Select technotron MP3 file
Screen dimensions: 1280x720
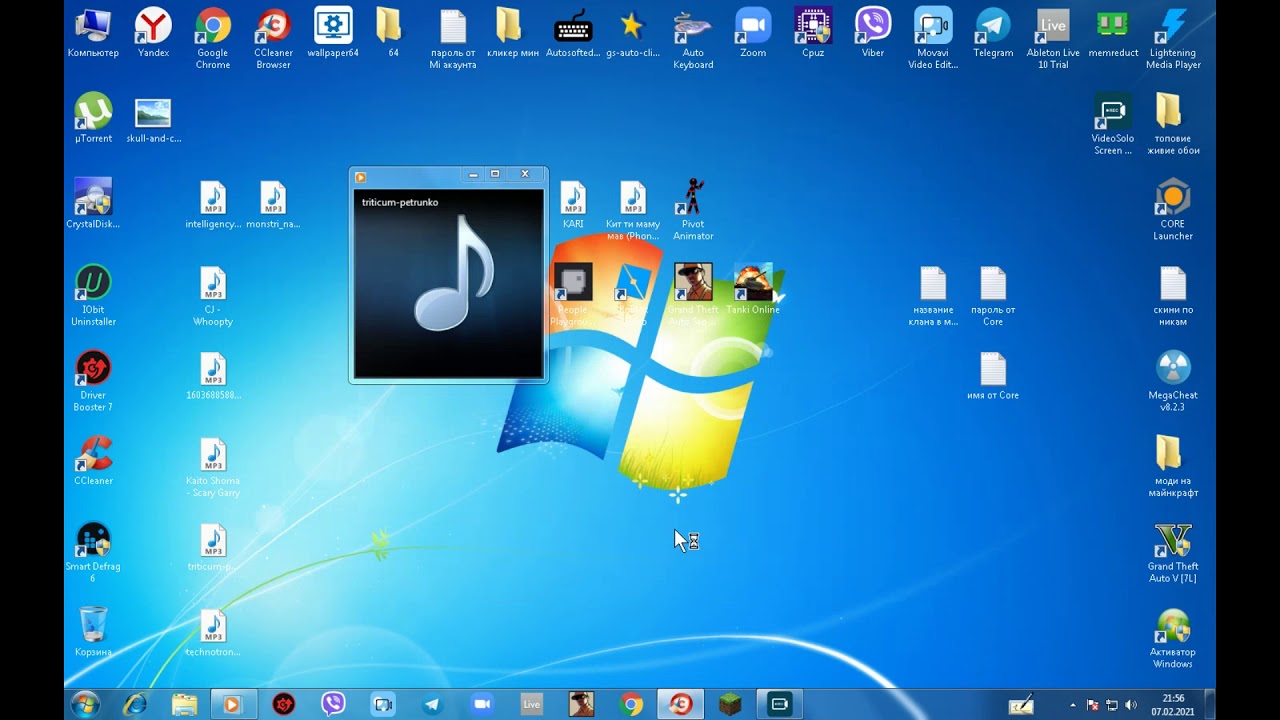pos(213,633)
